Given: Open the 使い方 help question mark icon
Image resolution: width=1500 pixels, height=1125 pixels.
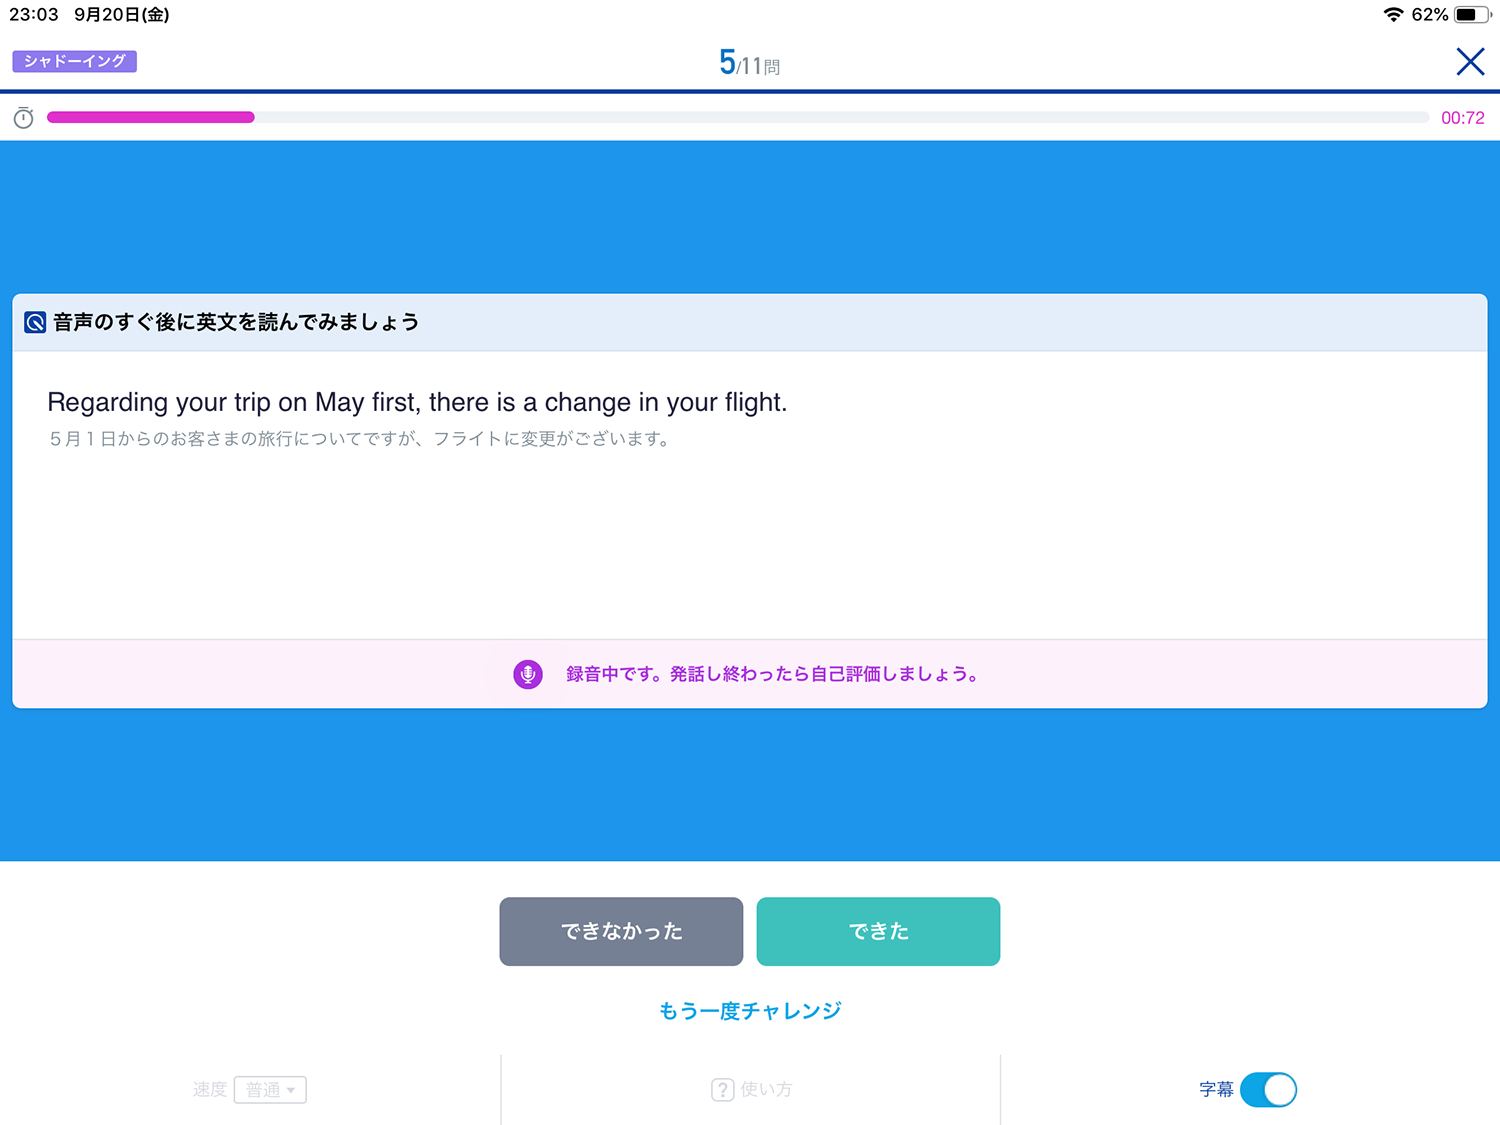Looking at the screenshot, I should click(x=722, y=1089).
